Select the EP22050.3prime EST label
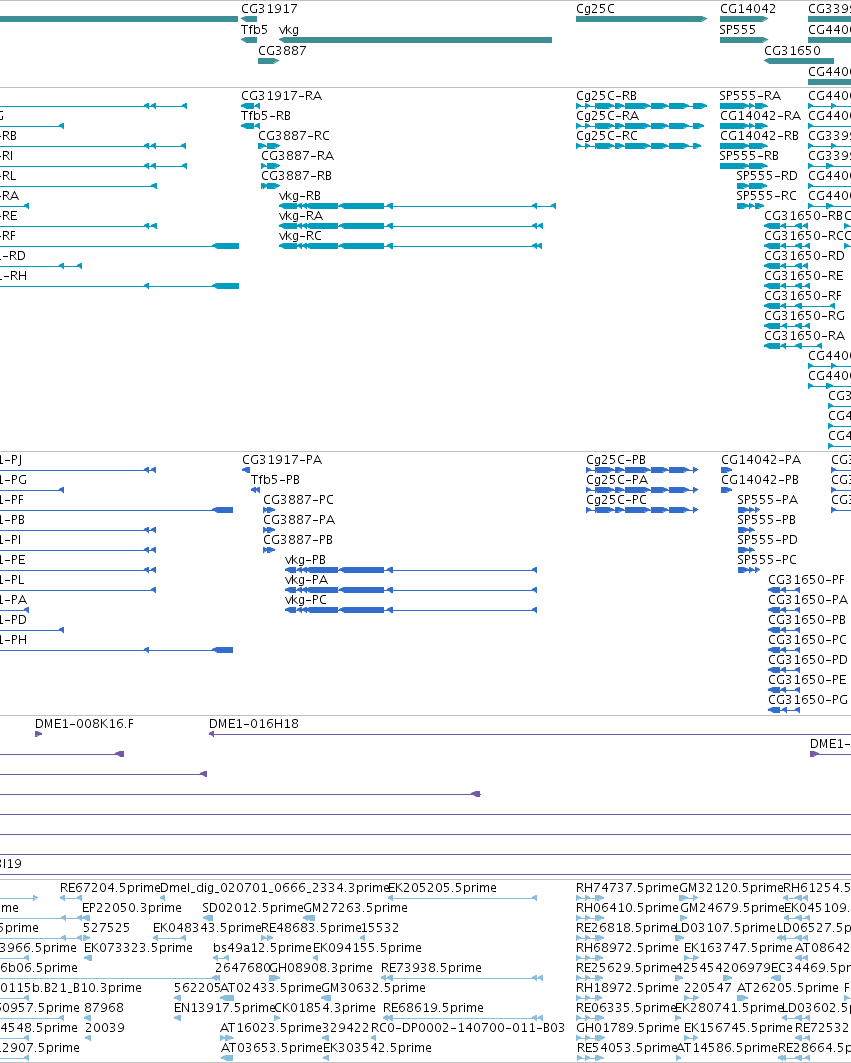The width and height of the screenshot is (851, 1063). tap(132, 908)
